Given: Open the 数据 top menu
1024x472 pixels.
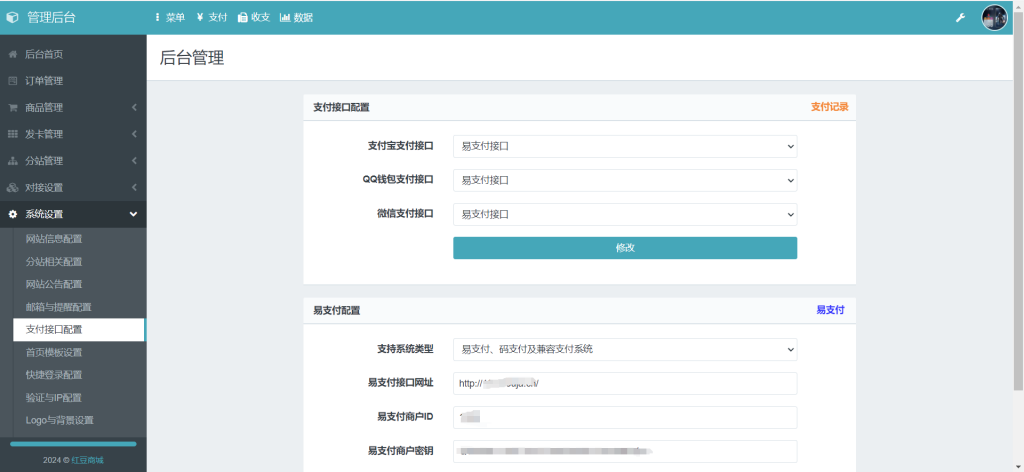Looking at the screenshot, I should [x=296, y=18].
